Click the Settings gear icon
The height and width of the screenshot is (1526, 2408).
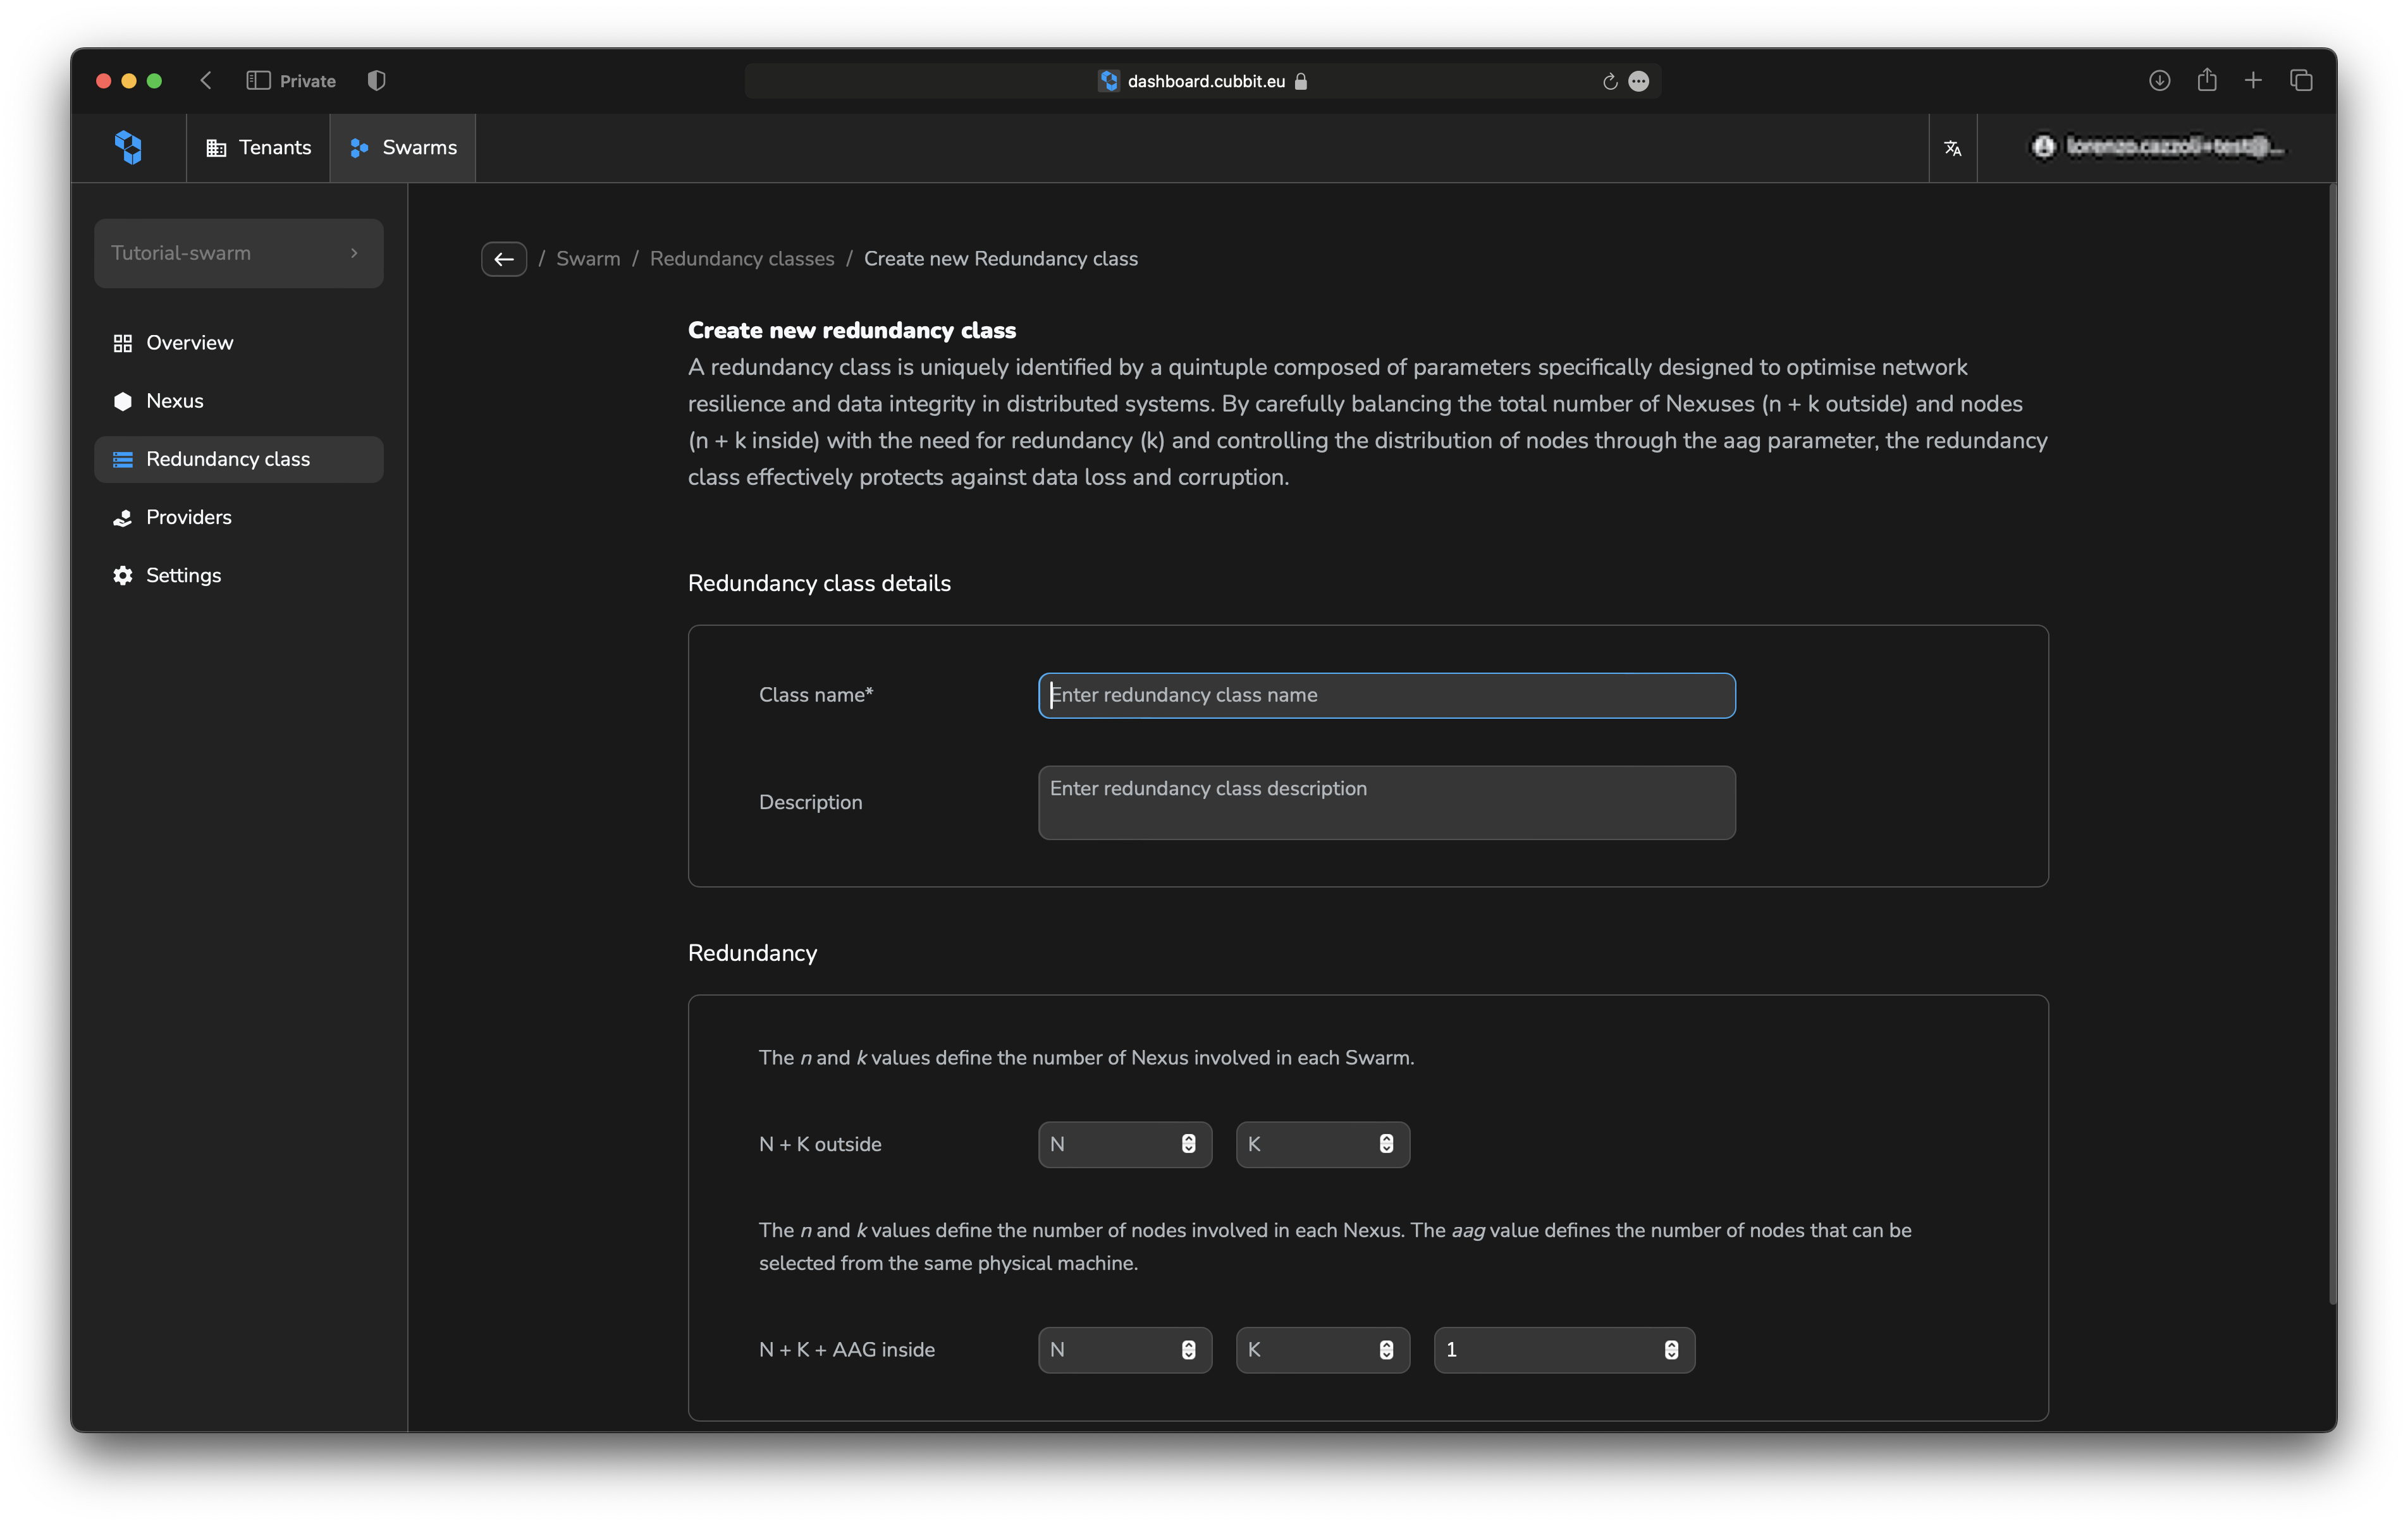point(122,575)
